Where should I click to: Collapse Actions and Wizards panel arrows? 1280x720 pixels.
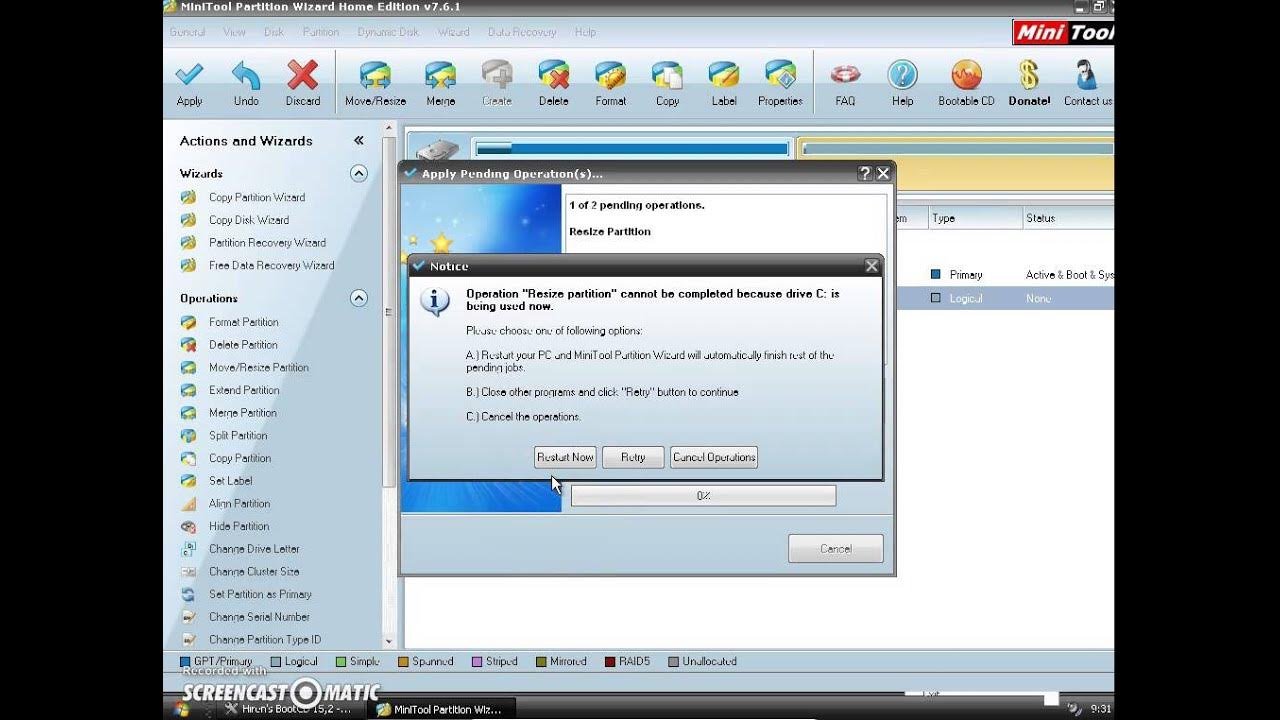click(359, 141)
